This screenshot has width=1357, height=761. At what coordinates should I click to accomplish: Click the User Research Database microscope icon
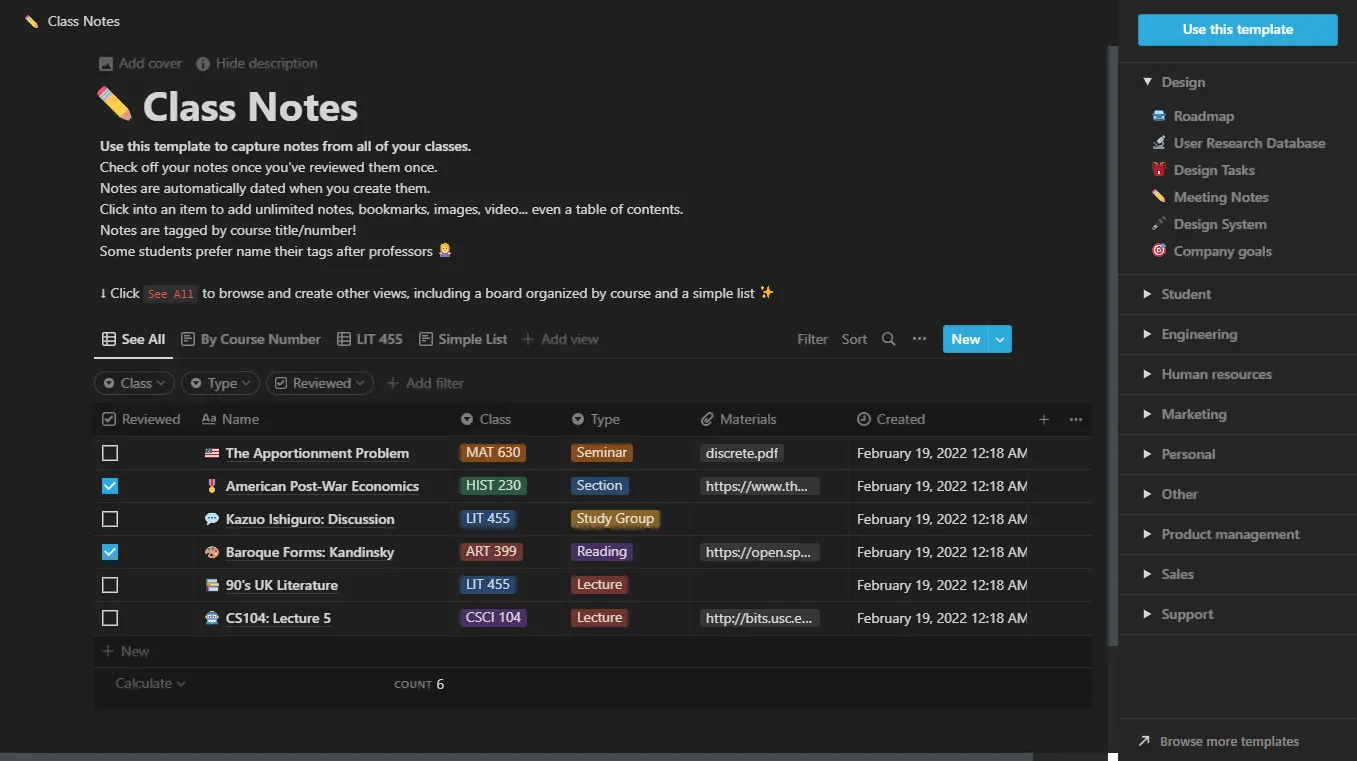coord(1159,143)
